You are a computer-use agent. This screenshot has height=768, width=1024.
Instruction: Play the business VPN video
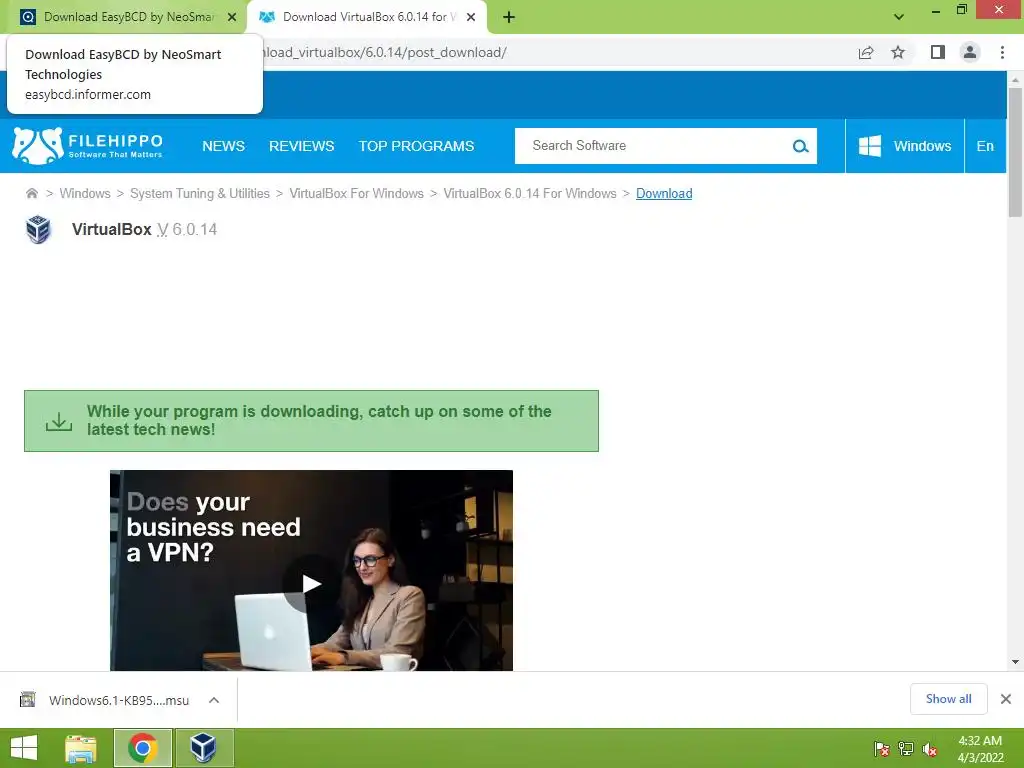pyautogui.click(x=312, y=584)
